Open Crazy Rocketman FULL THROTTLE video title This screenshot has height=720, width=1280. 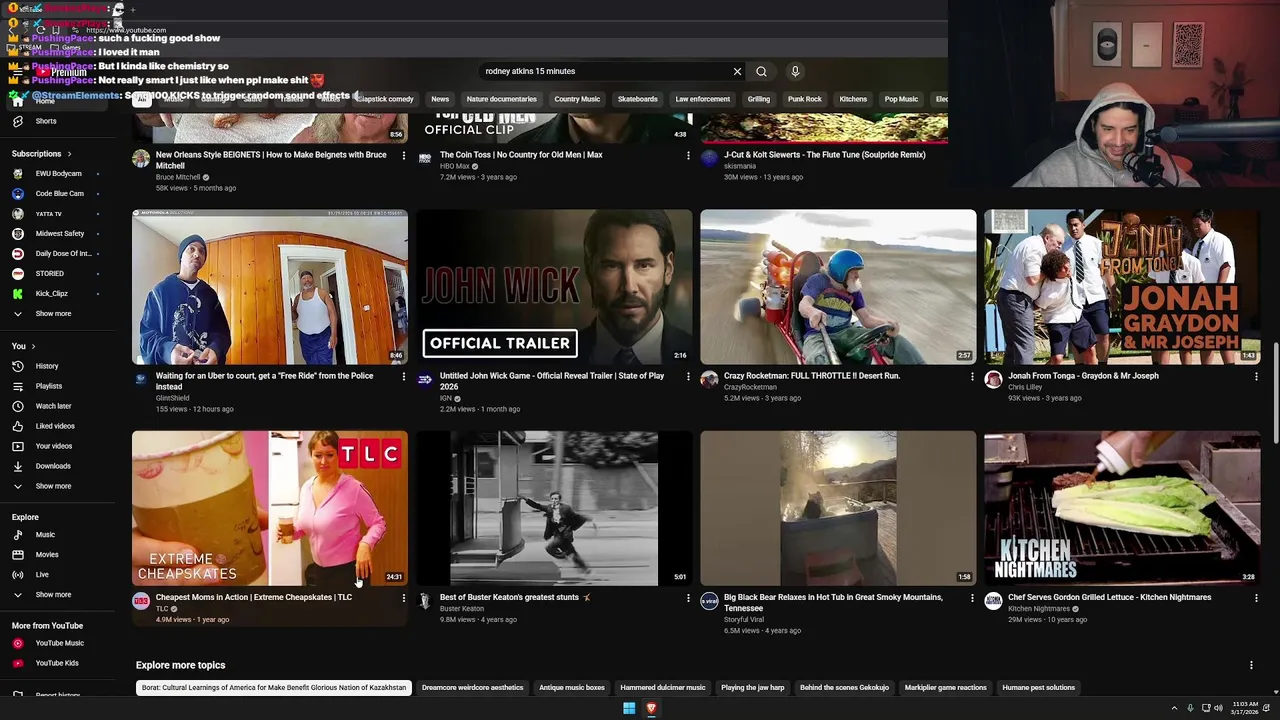pos(812,376)
